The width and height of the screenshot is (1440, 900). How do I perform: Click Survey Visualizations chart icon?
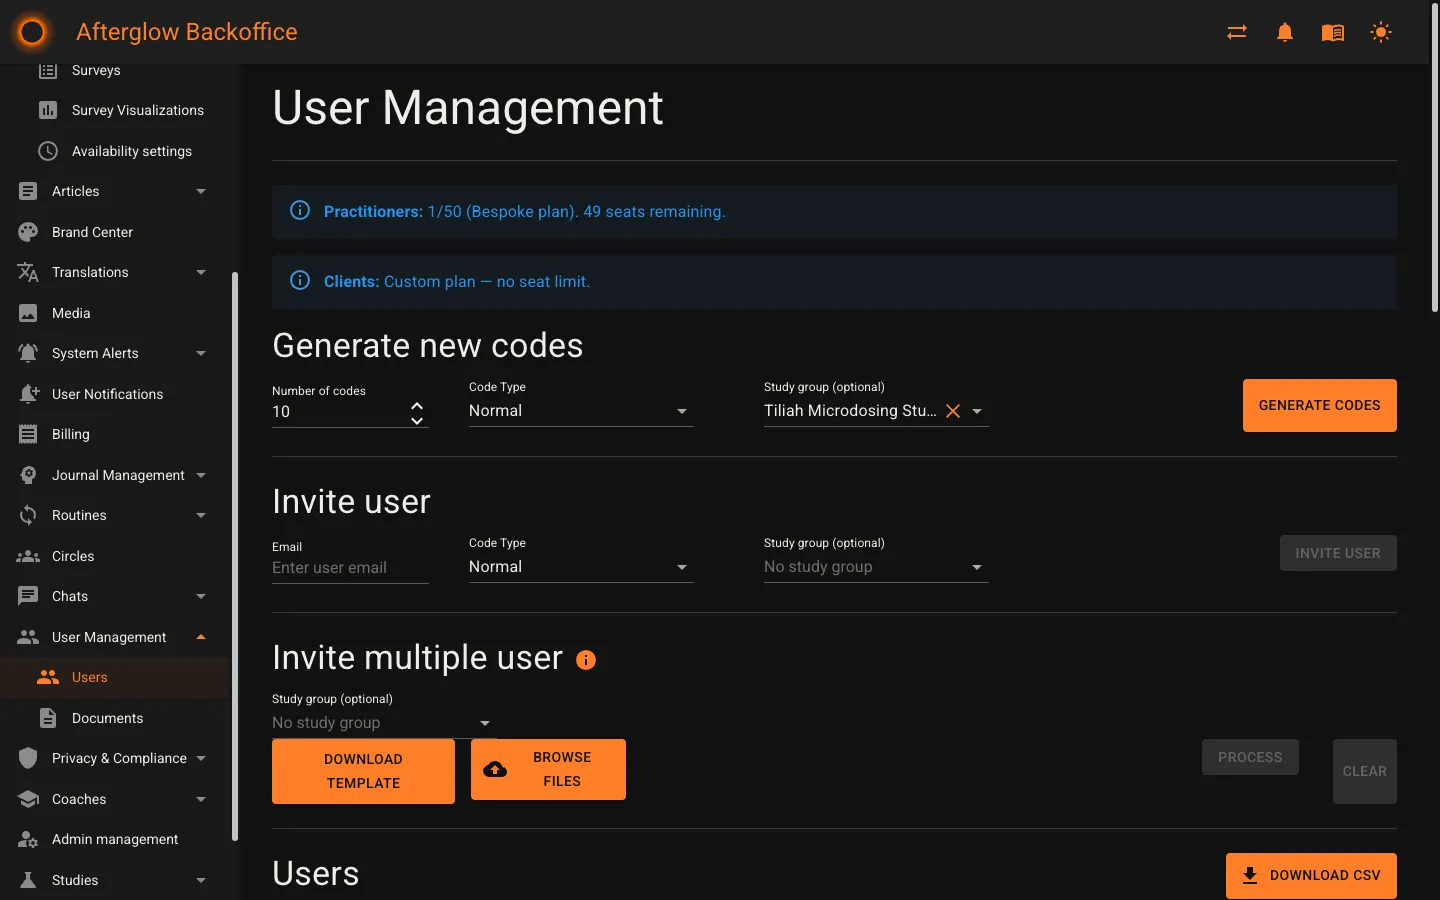pyautogui.click(x=48, y=110)
